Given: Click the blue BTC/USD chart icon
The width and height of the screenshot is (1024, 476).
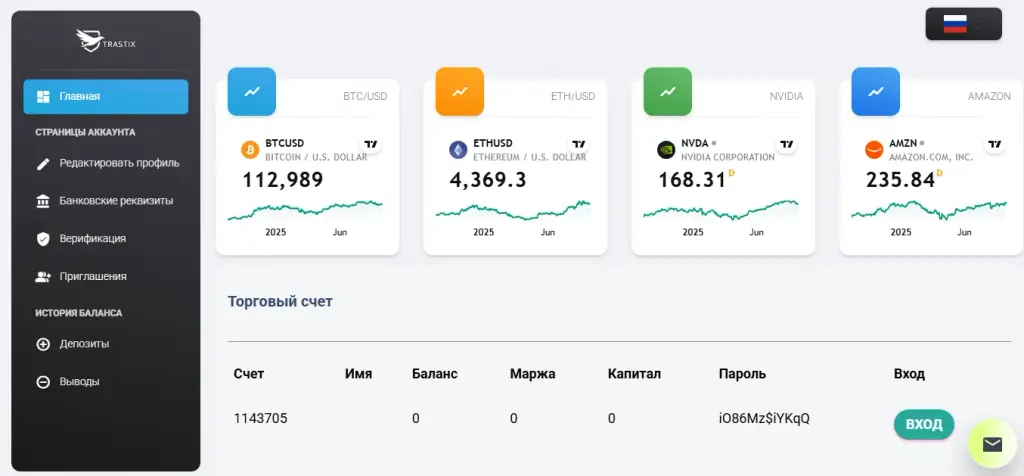Looking at the screenshot, I should click(251, 91).
